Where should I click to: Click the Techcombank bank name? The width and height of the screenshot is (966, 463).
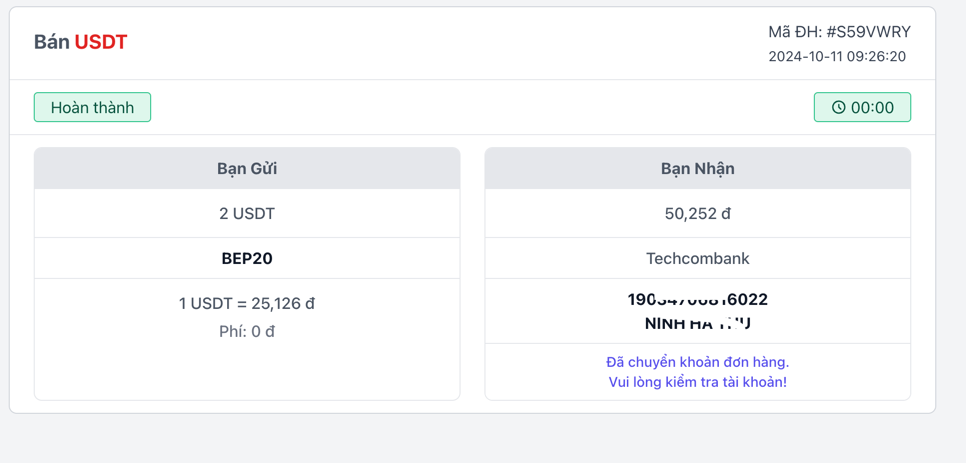pyautogui.click(x=697, y=259)
